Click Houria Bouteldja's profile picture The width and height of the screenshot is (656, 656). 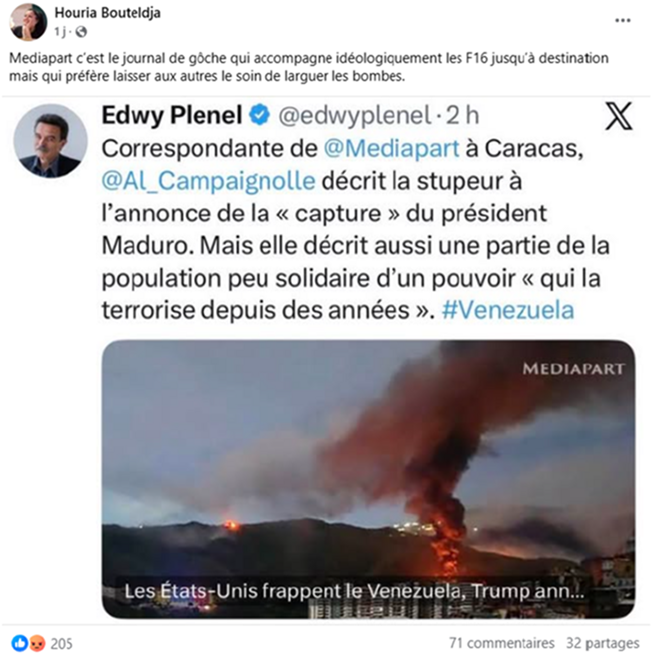pyautogui.click(x=28, y=22)
